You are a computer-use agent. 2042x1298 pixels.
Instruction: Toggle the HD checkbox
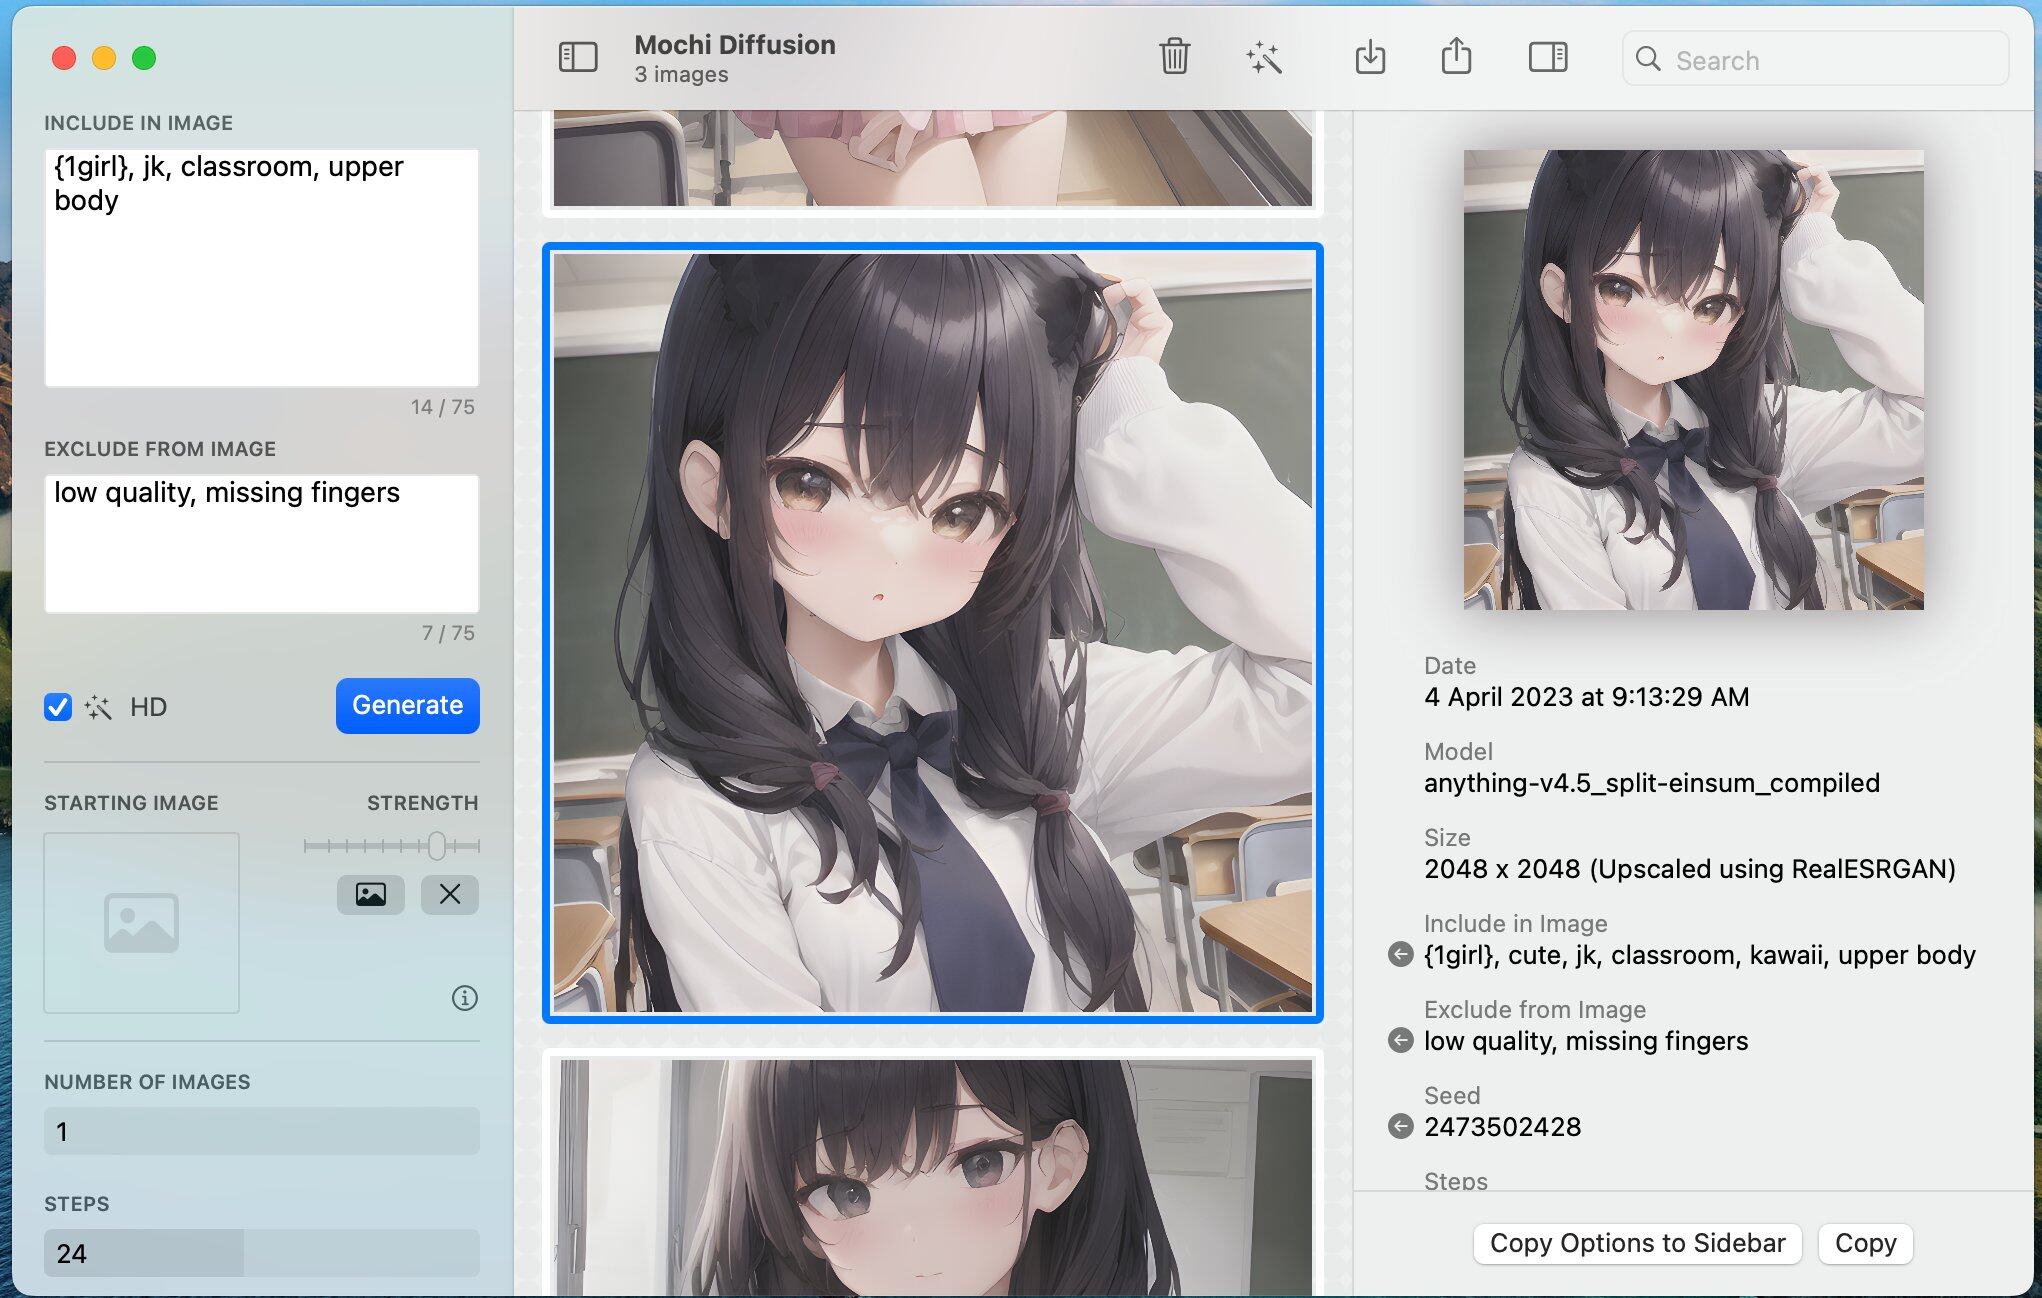(58, 707)
